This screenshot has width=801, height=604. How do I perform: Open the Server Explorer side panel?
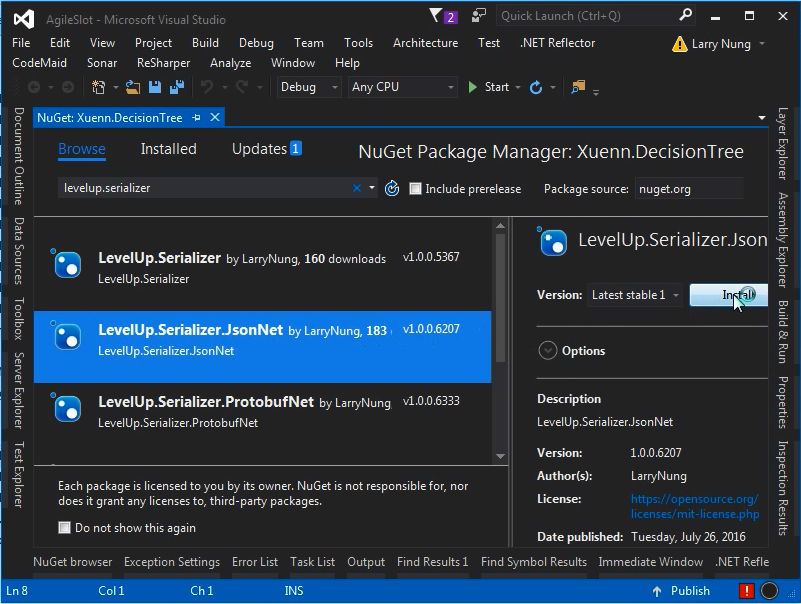19,390
